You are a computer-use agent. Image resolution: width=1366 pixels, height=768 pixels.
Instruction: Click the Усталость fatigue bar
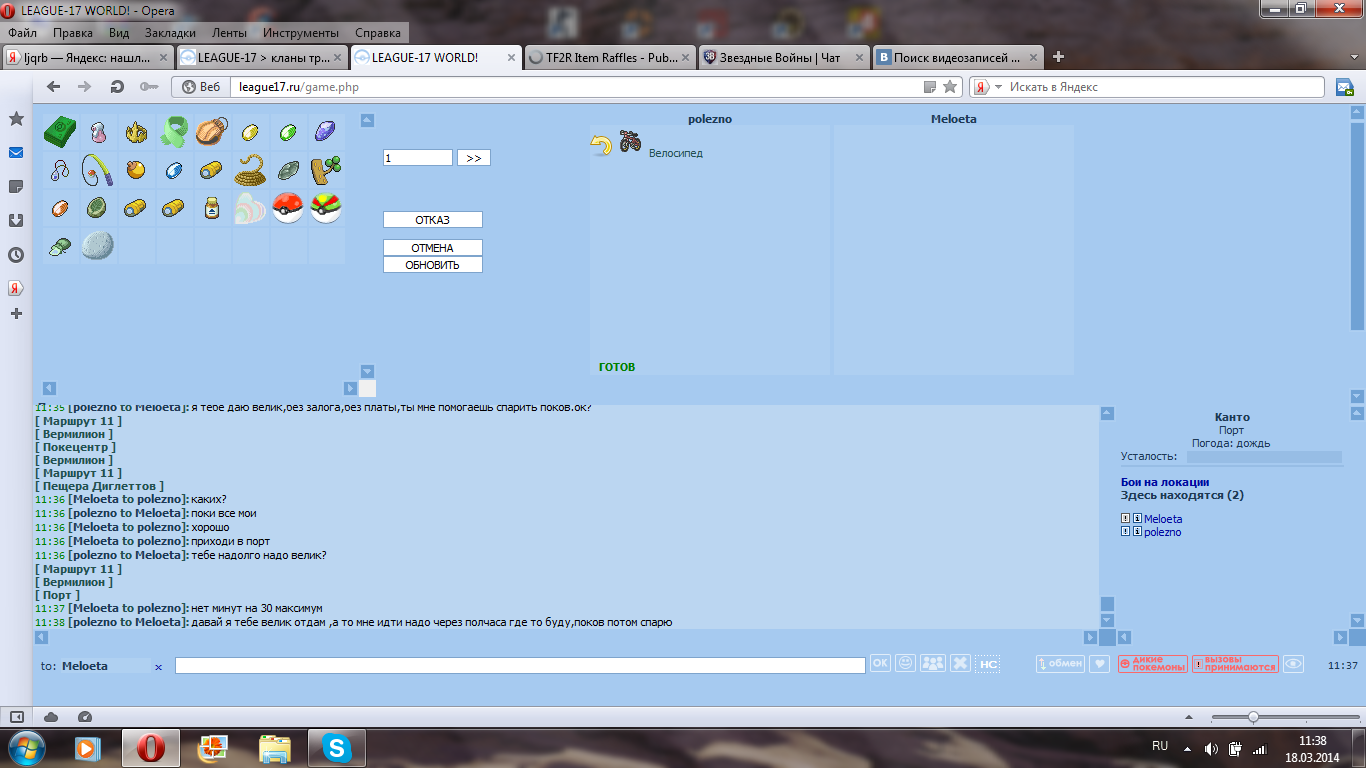[1264, 457]
